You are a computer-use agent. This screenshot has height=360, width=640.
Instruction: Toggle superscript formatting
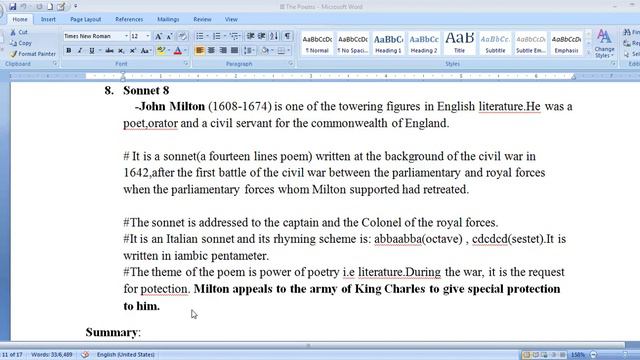133,51
